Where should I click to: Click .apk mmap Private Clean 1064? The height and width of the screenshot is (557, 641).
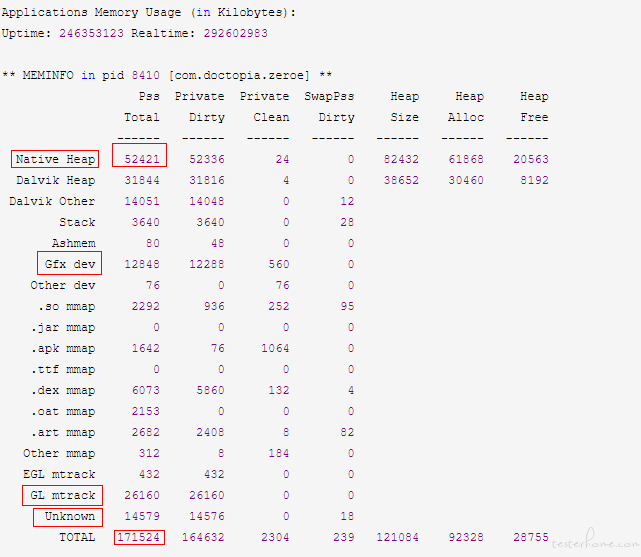pyautogui.click(x=275, y=349)
